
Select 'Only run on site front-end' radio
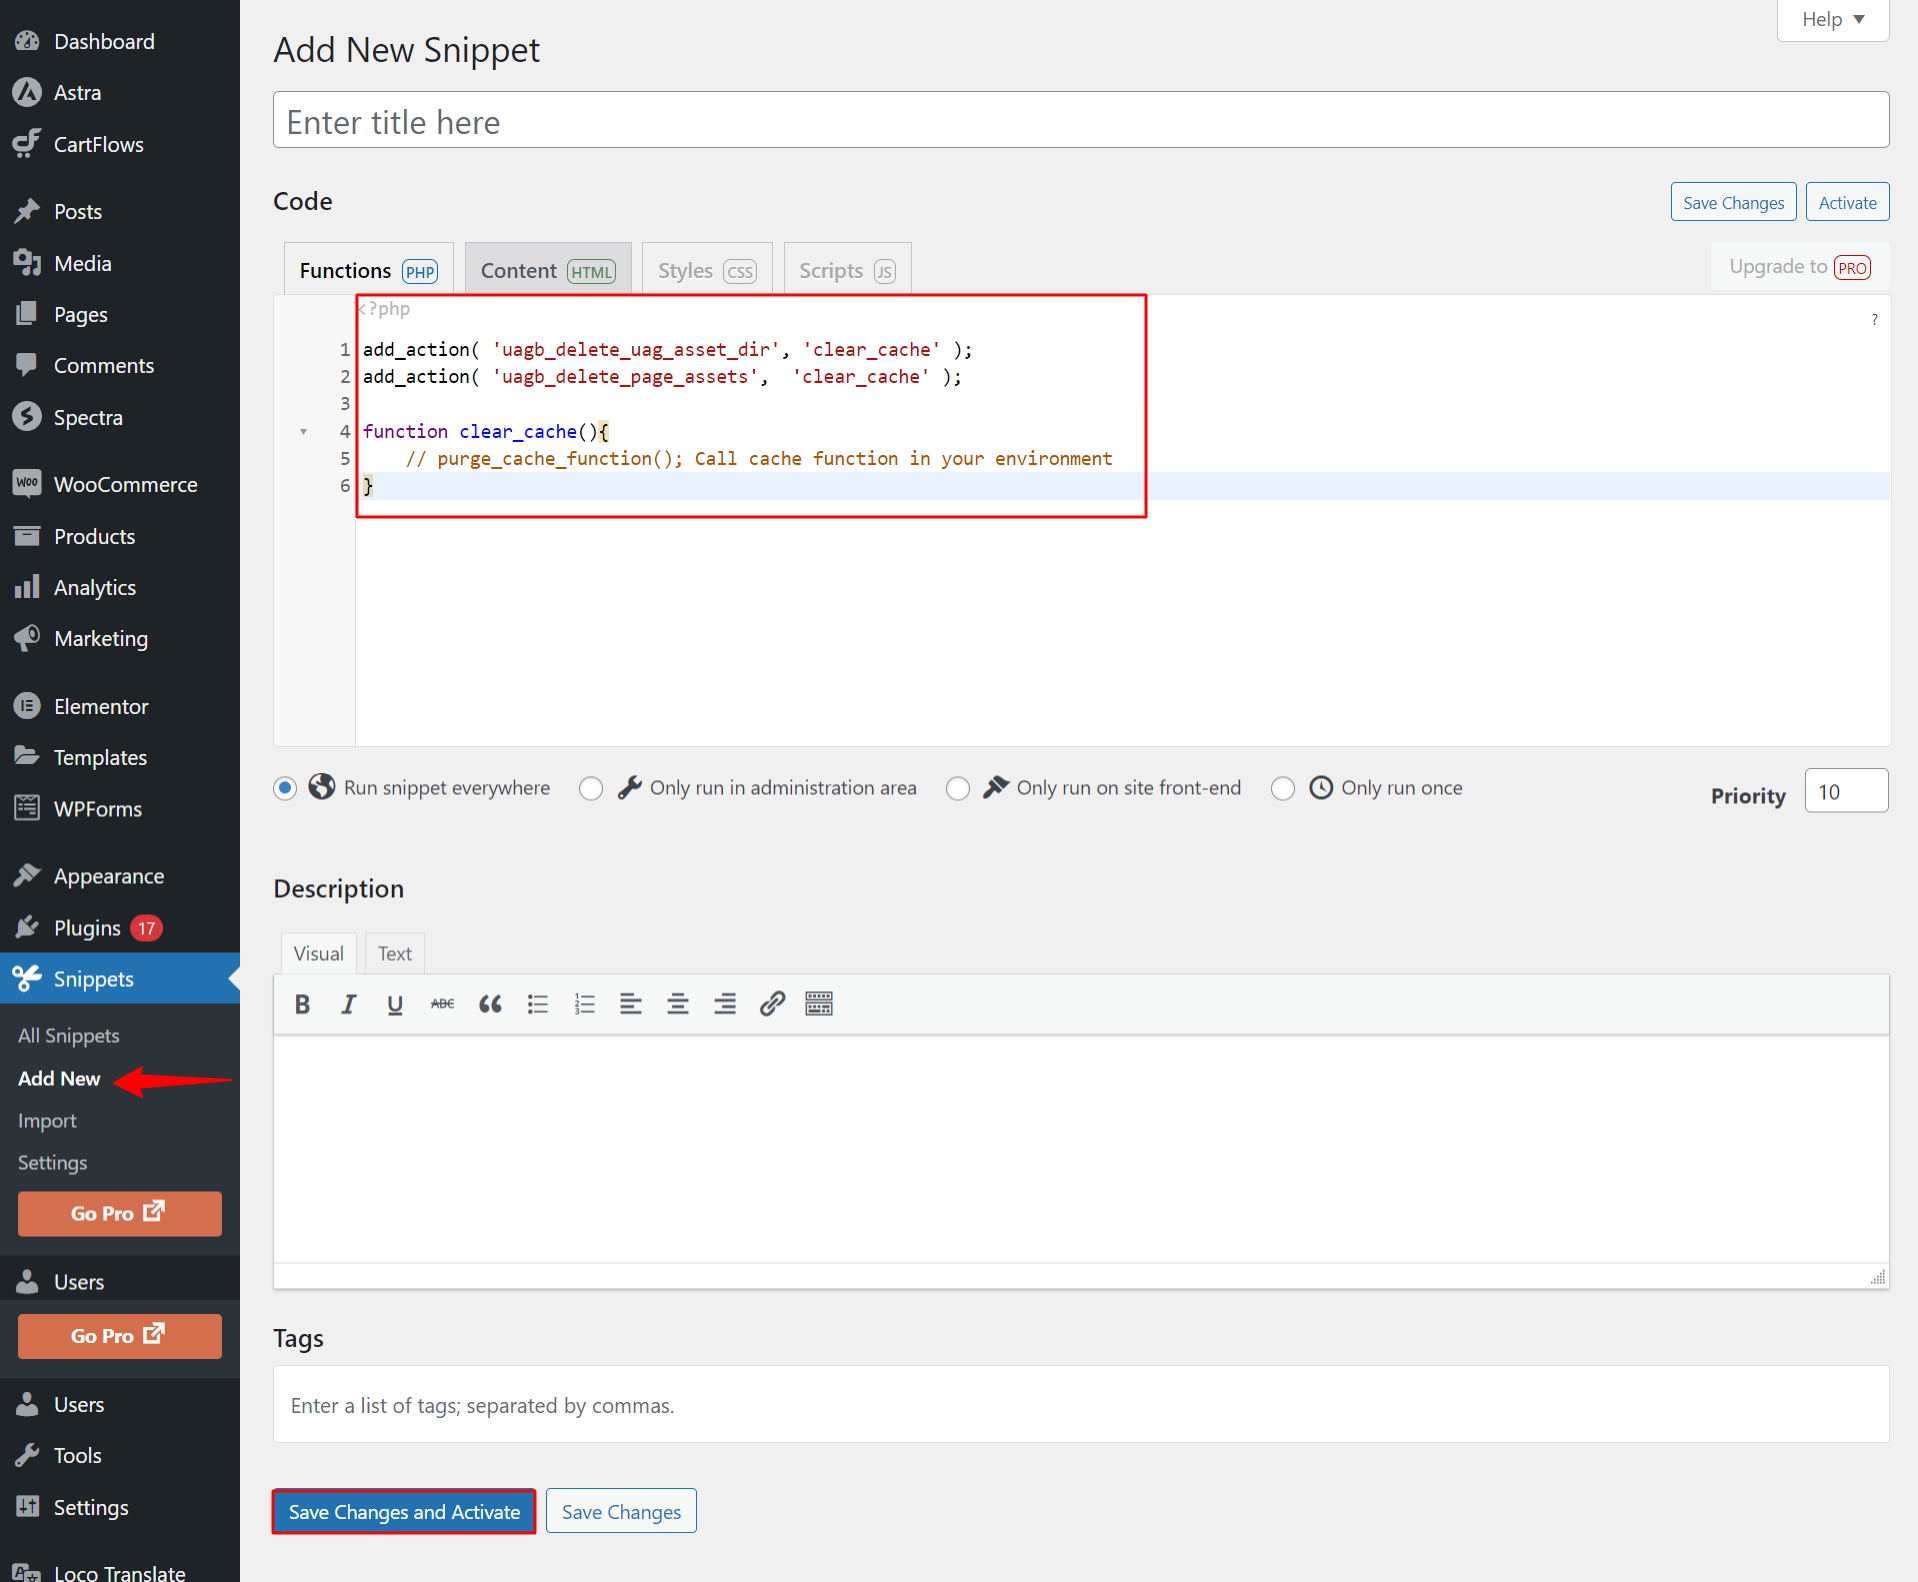click(x=958, y=789)
